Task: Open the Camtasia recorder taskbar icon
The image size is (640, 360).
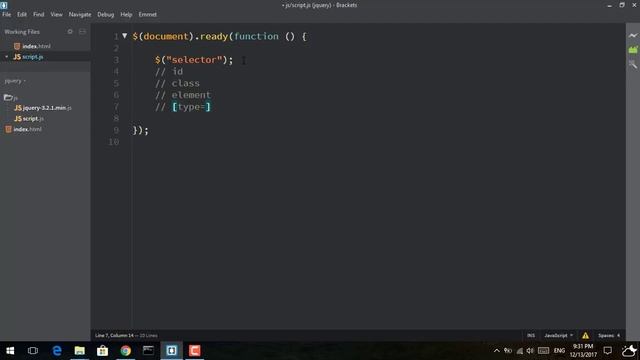Action: [195, 351]
